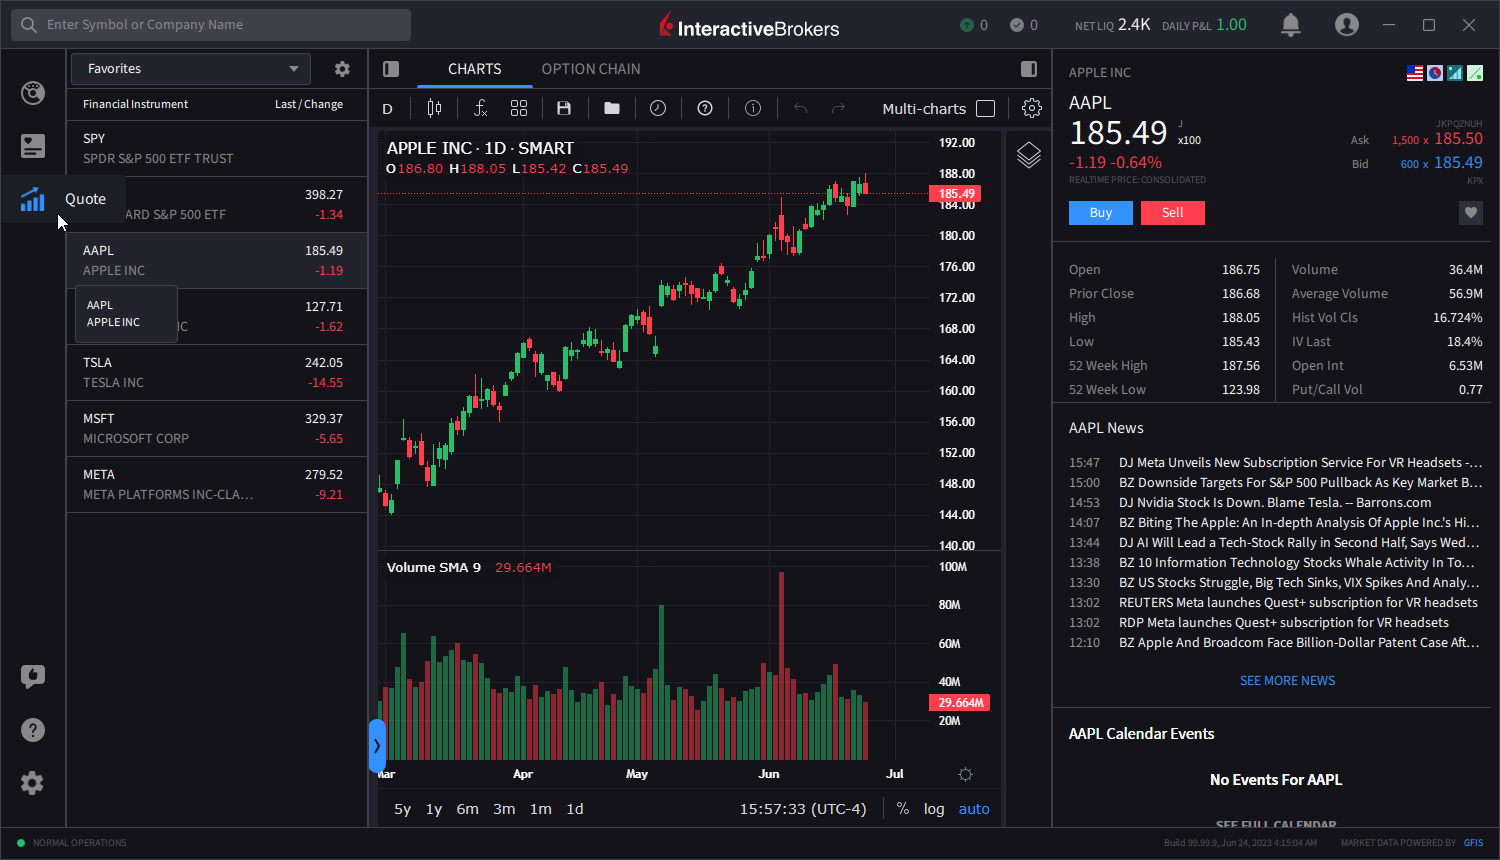Set chart range to 3m
The height and width of the screenshot is (860, 1500).
pos(504,809)
